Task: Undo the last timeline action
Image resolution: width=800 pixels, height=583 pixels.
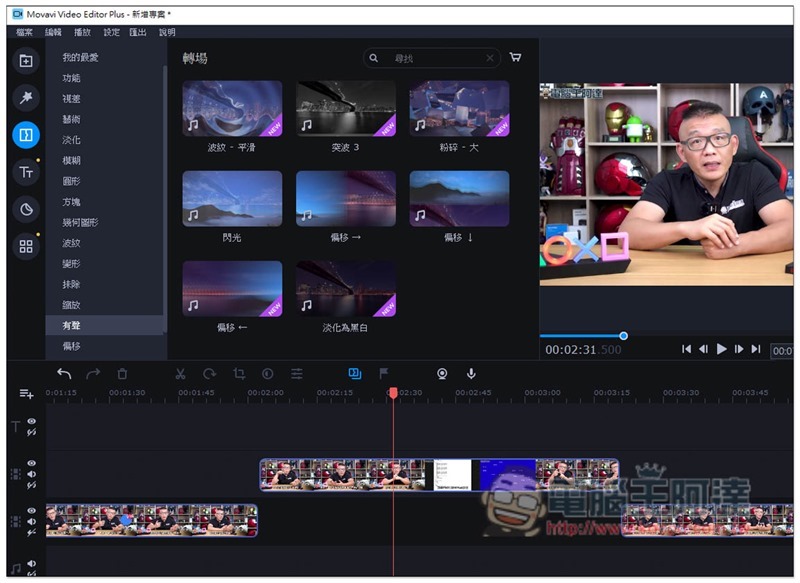Action: 64,374
